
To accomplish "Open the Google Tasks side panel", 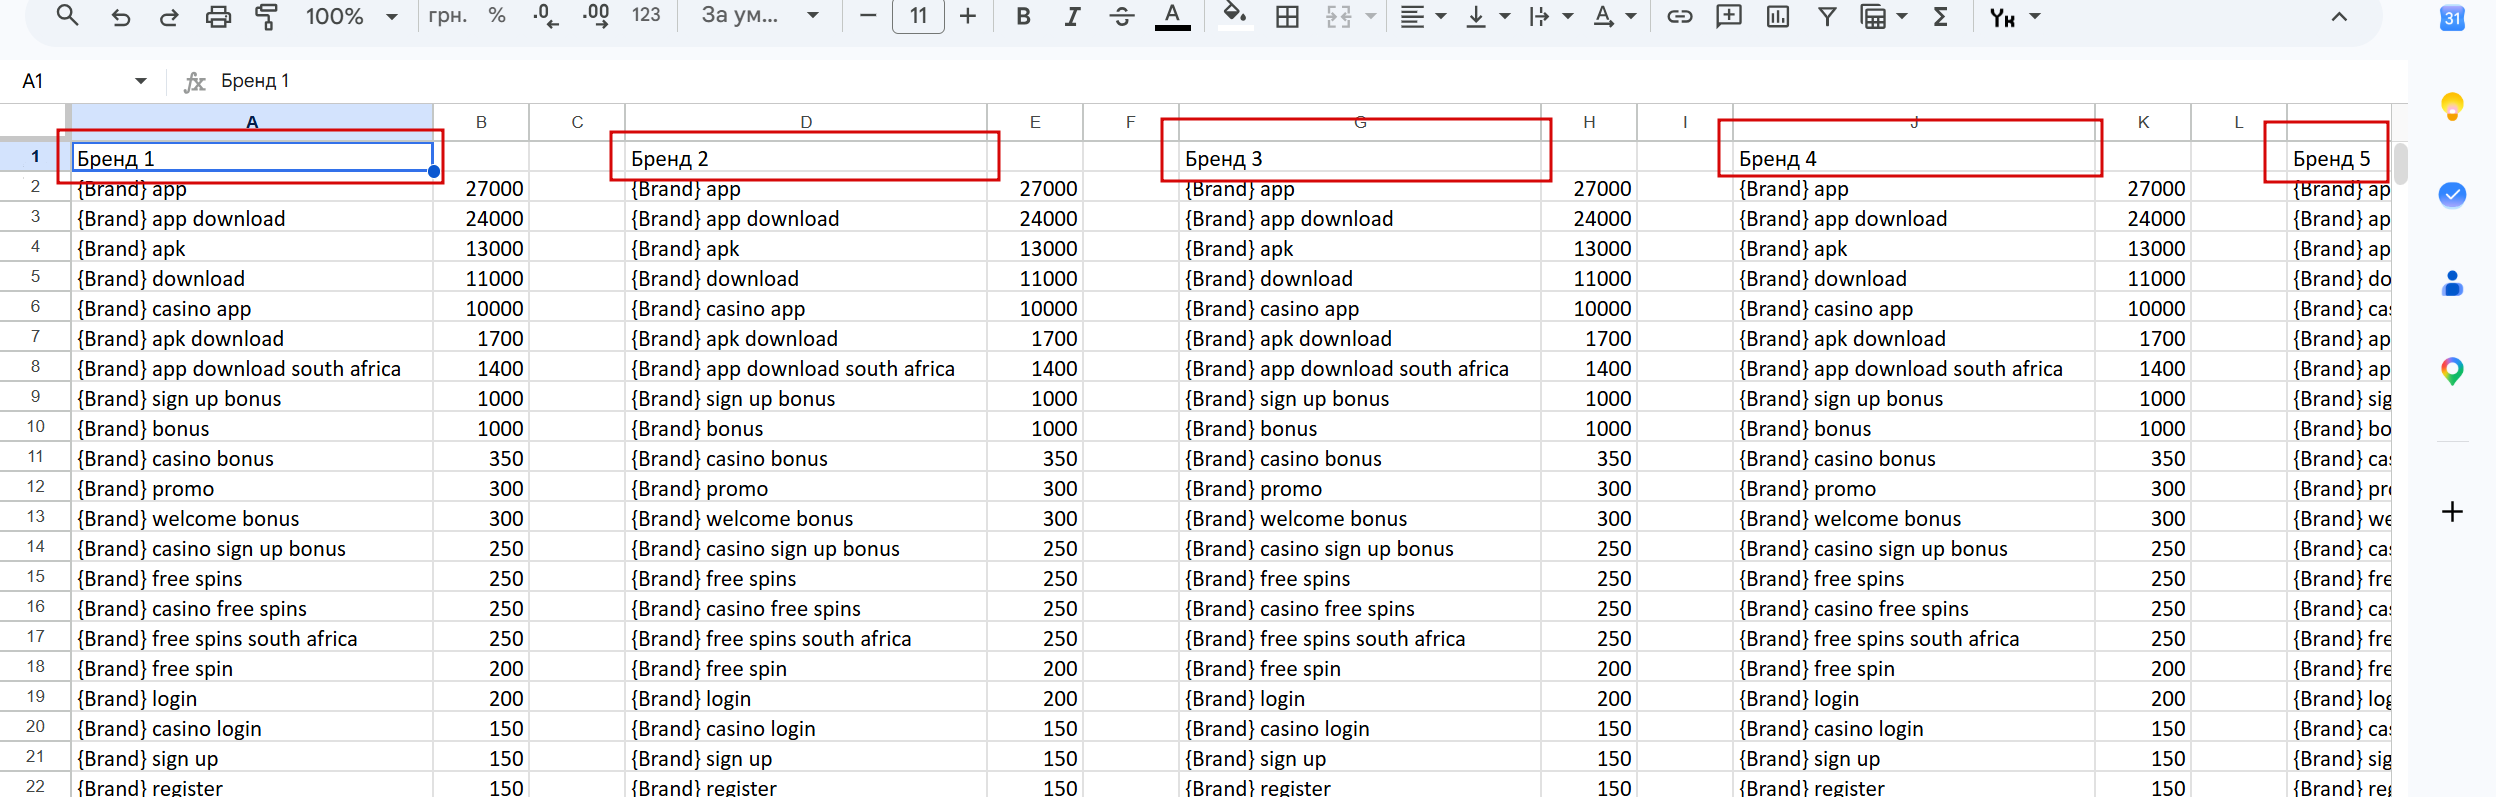I will [x=2452, y=194].
